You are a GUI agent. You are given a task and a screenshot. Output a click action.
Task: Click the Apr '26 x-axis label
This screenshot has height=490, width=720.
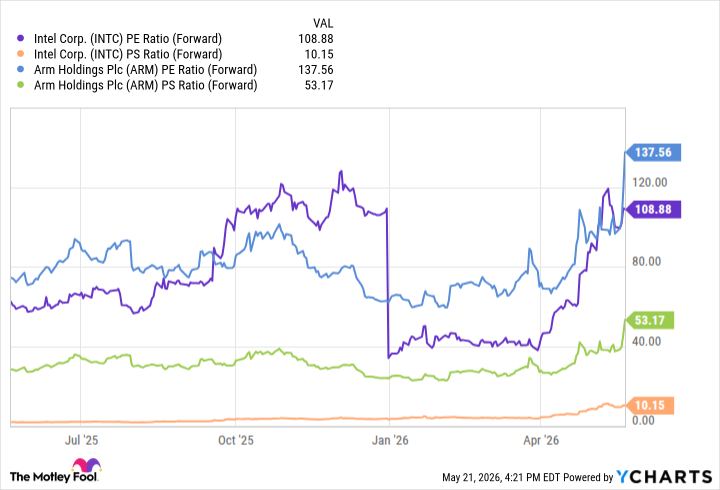pyautogui.click(x=541, y=440)
